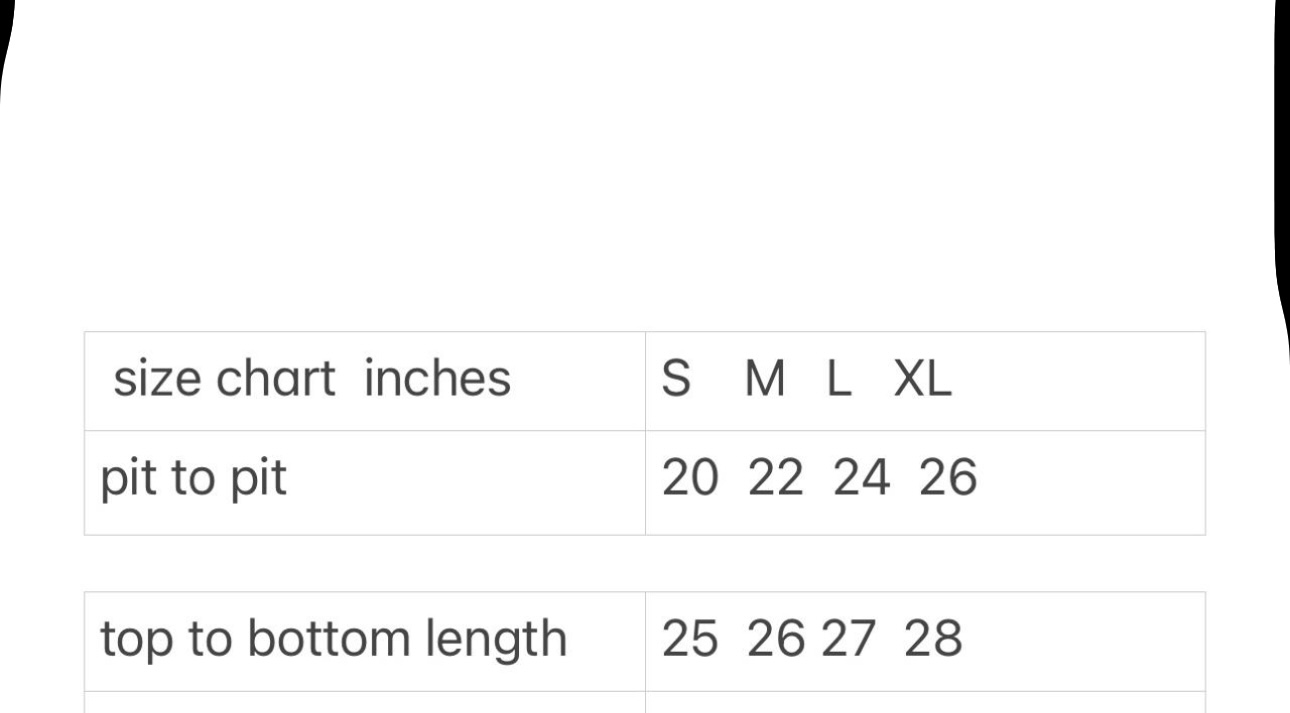The image size is (1290, 713).
Task: Click value 26 in the length row
Action: [775, 639]
